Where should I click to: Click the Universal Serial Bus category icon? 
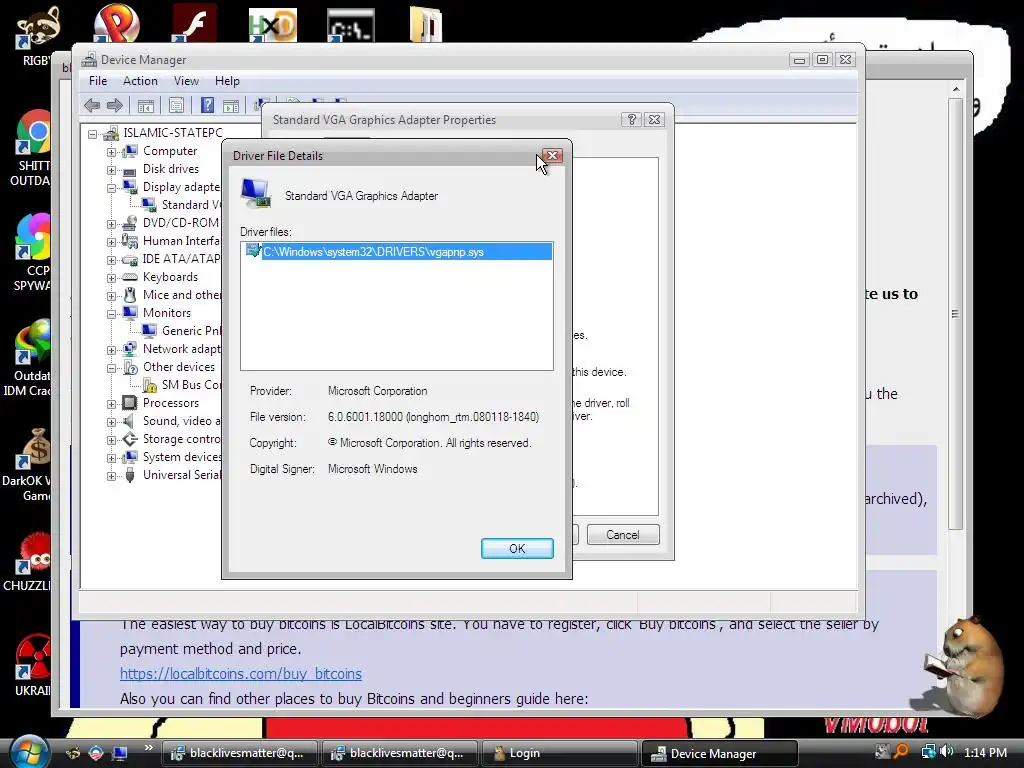click(130, 475)
